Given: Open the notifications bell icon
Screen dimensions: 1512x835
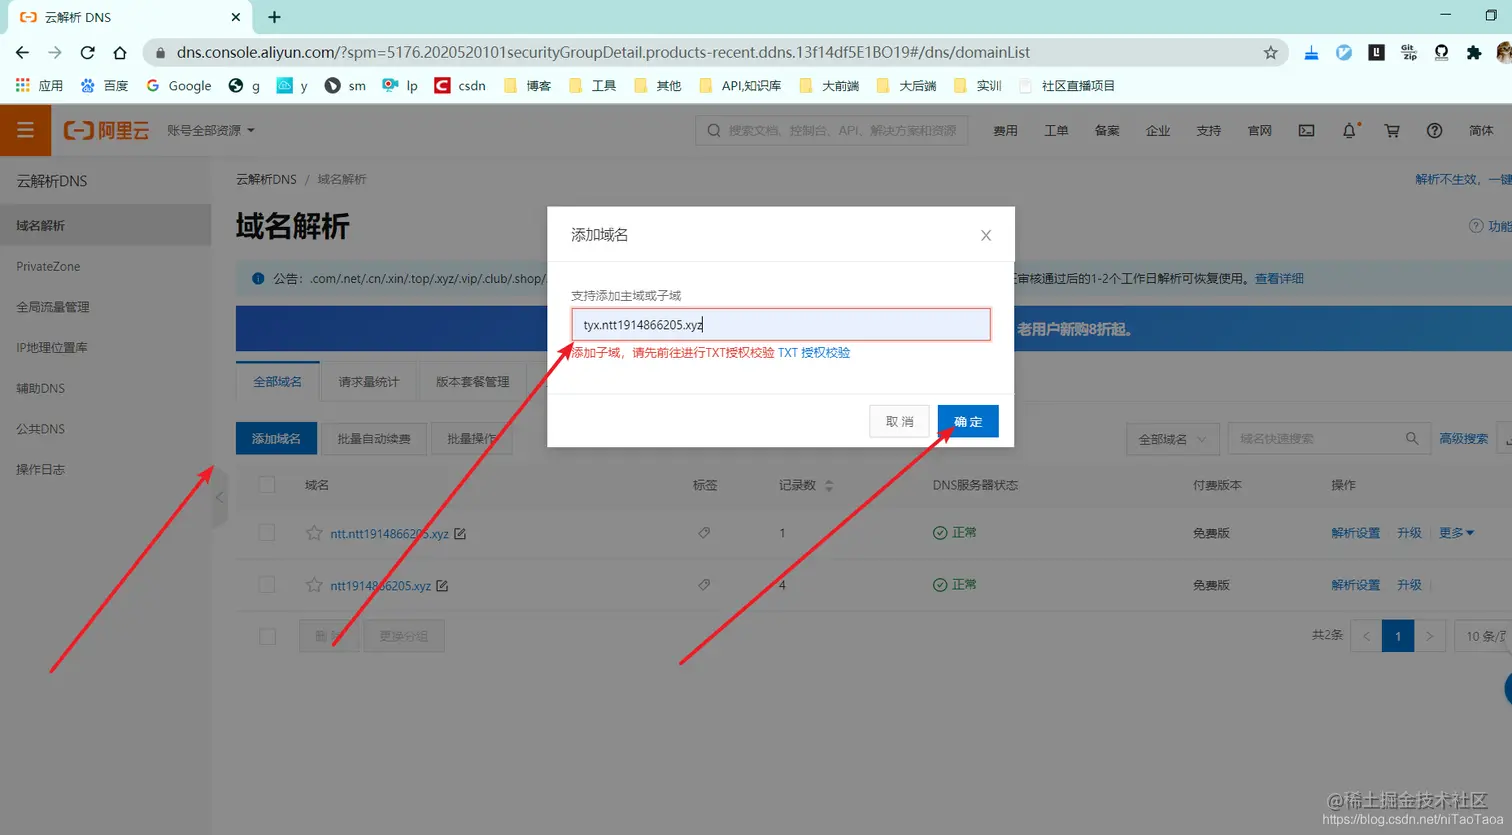Looking at the screenshot, I should click(x=1348, y=130).
